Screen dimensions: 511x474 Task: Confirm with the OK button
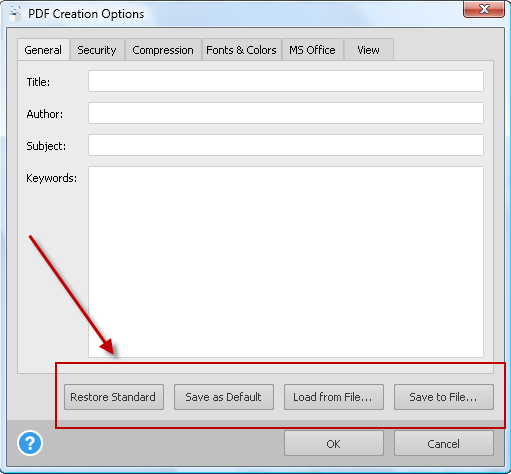(334, 443)
